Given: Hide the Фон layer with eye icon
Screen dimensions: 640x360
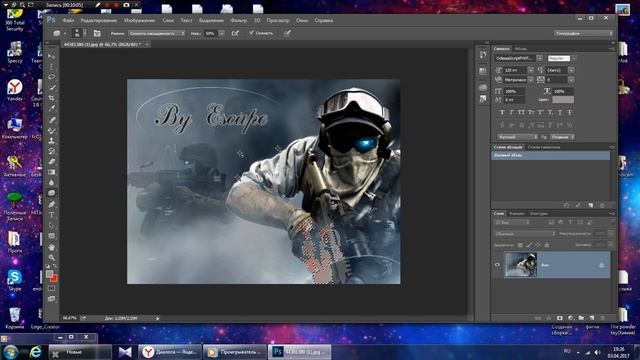Looking at the screenshot, I should click(497, 264).
